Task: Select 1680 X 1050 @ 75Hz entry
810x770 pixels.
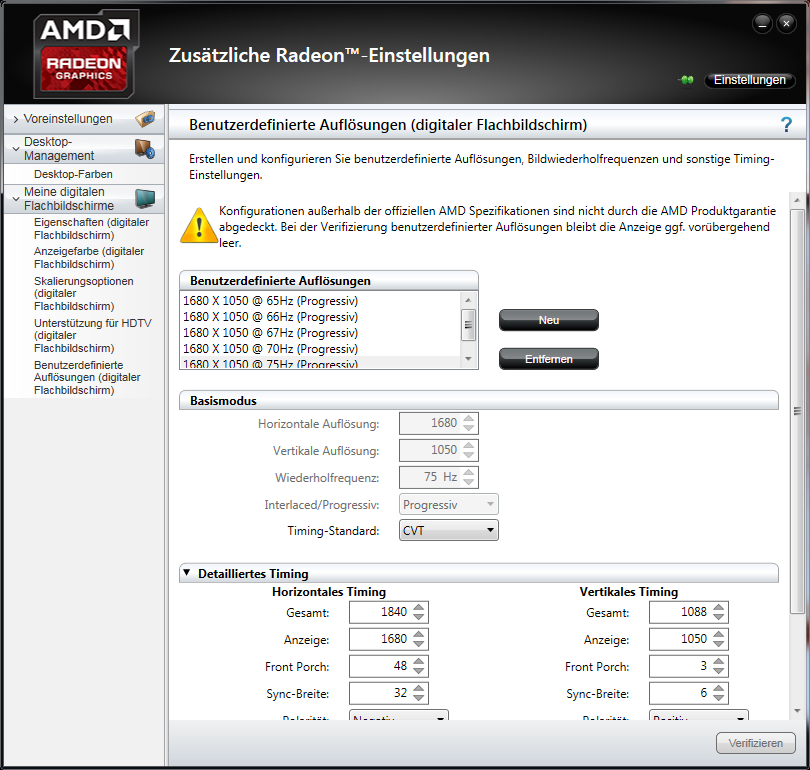Action: pyautogui.click(x=320, y=363)
